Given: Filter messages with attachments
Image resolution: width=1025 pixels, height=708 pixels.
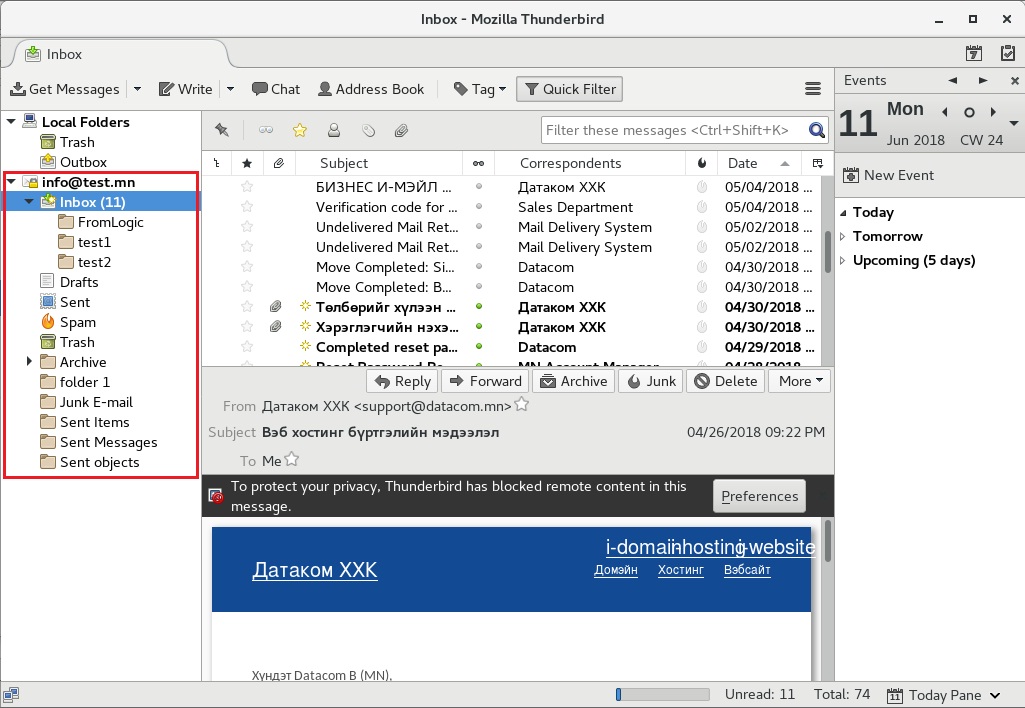Looking at the screenshot, I should point(401,130).
